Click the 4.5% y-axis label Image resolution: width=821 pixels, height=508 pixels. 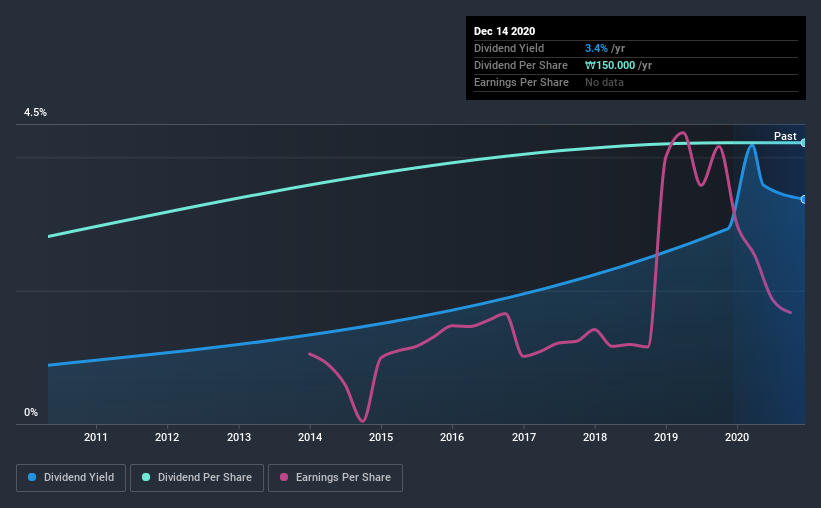[35, 113]
